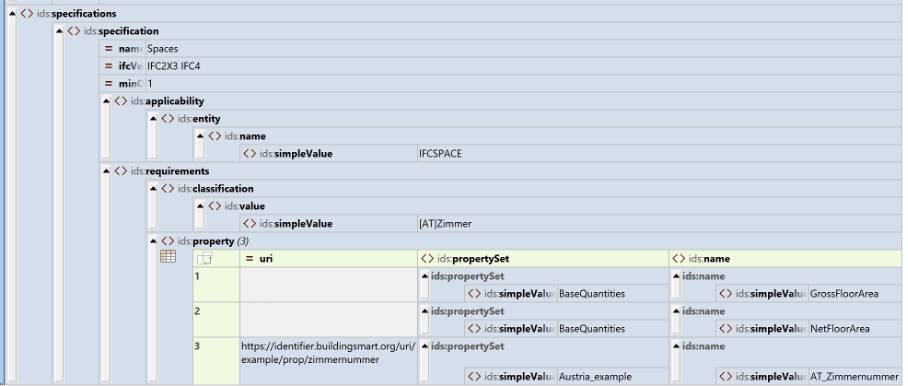Collapse ids:value under classification

click(200, 206)
